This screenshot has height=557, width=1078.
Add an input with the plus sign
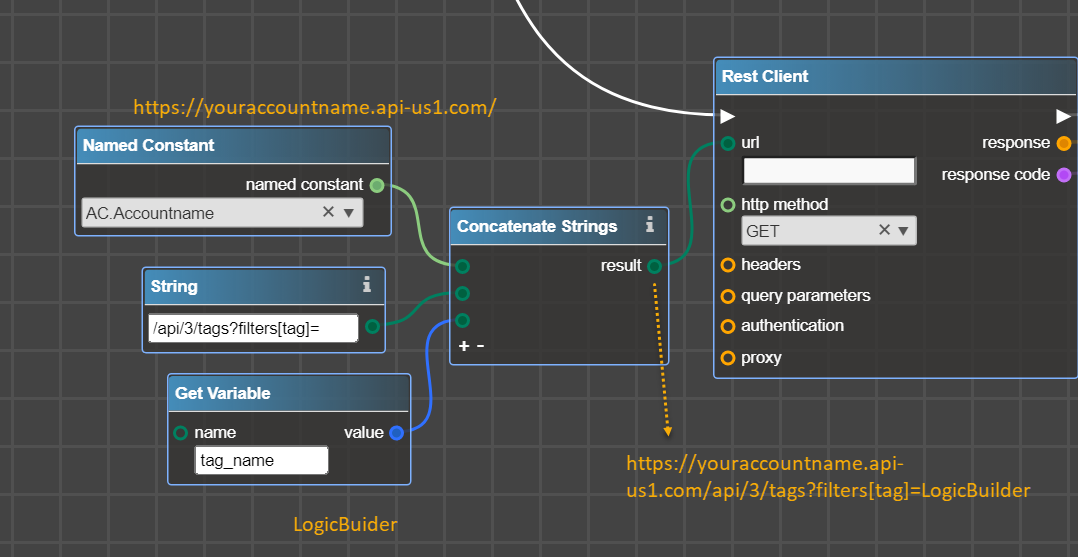tap(463, 346)
